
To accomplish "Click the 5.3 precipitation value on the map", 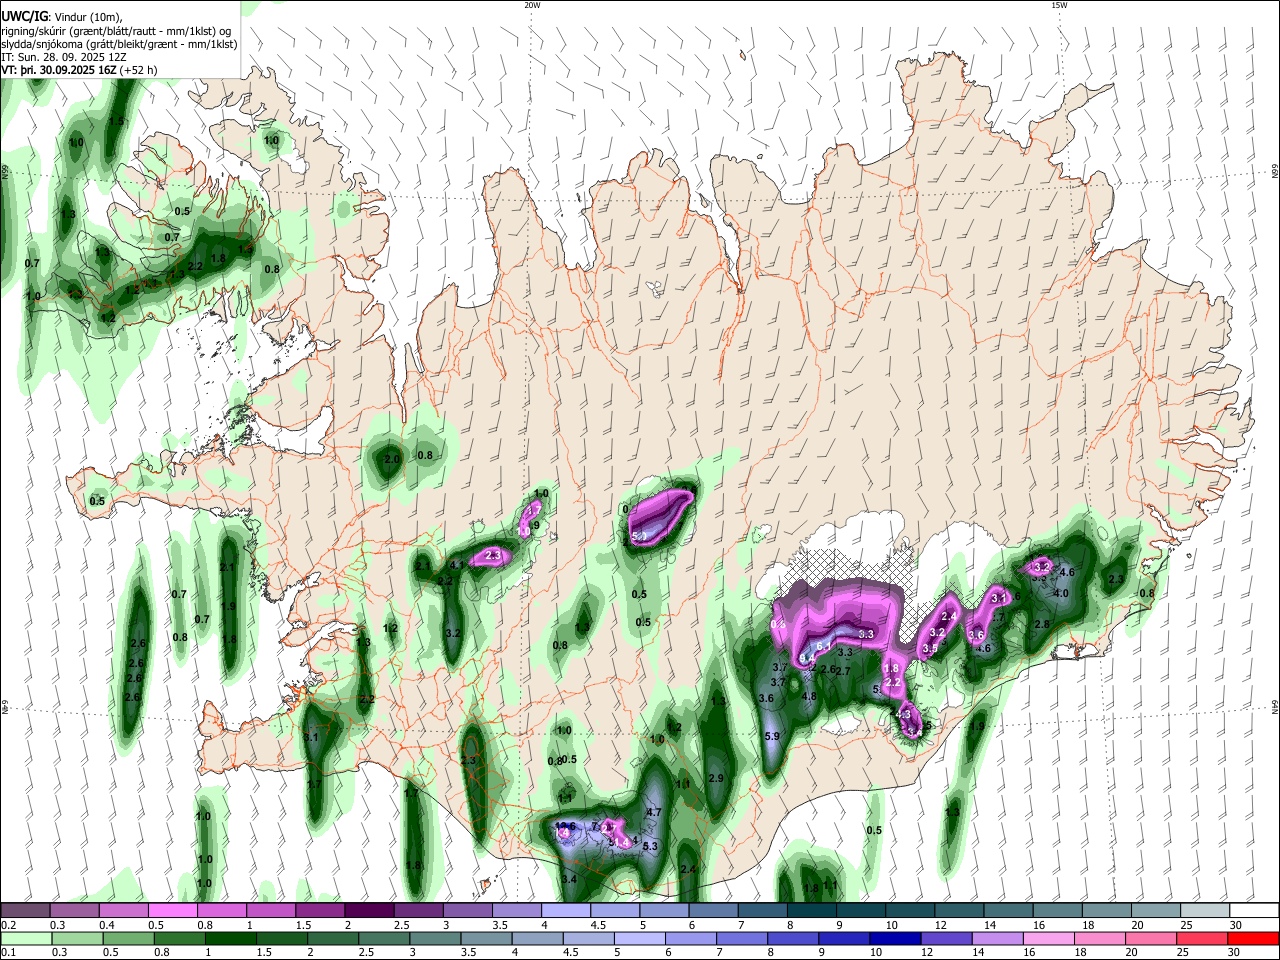I will point(649,847).
